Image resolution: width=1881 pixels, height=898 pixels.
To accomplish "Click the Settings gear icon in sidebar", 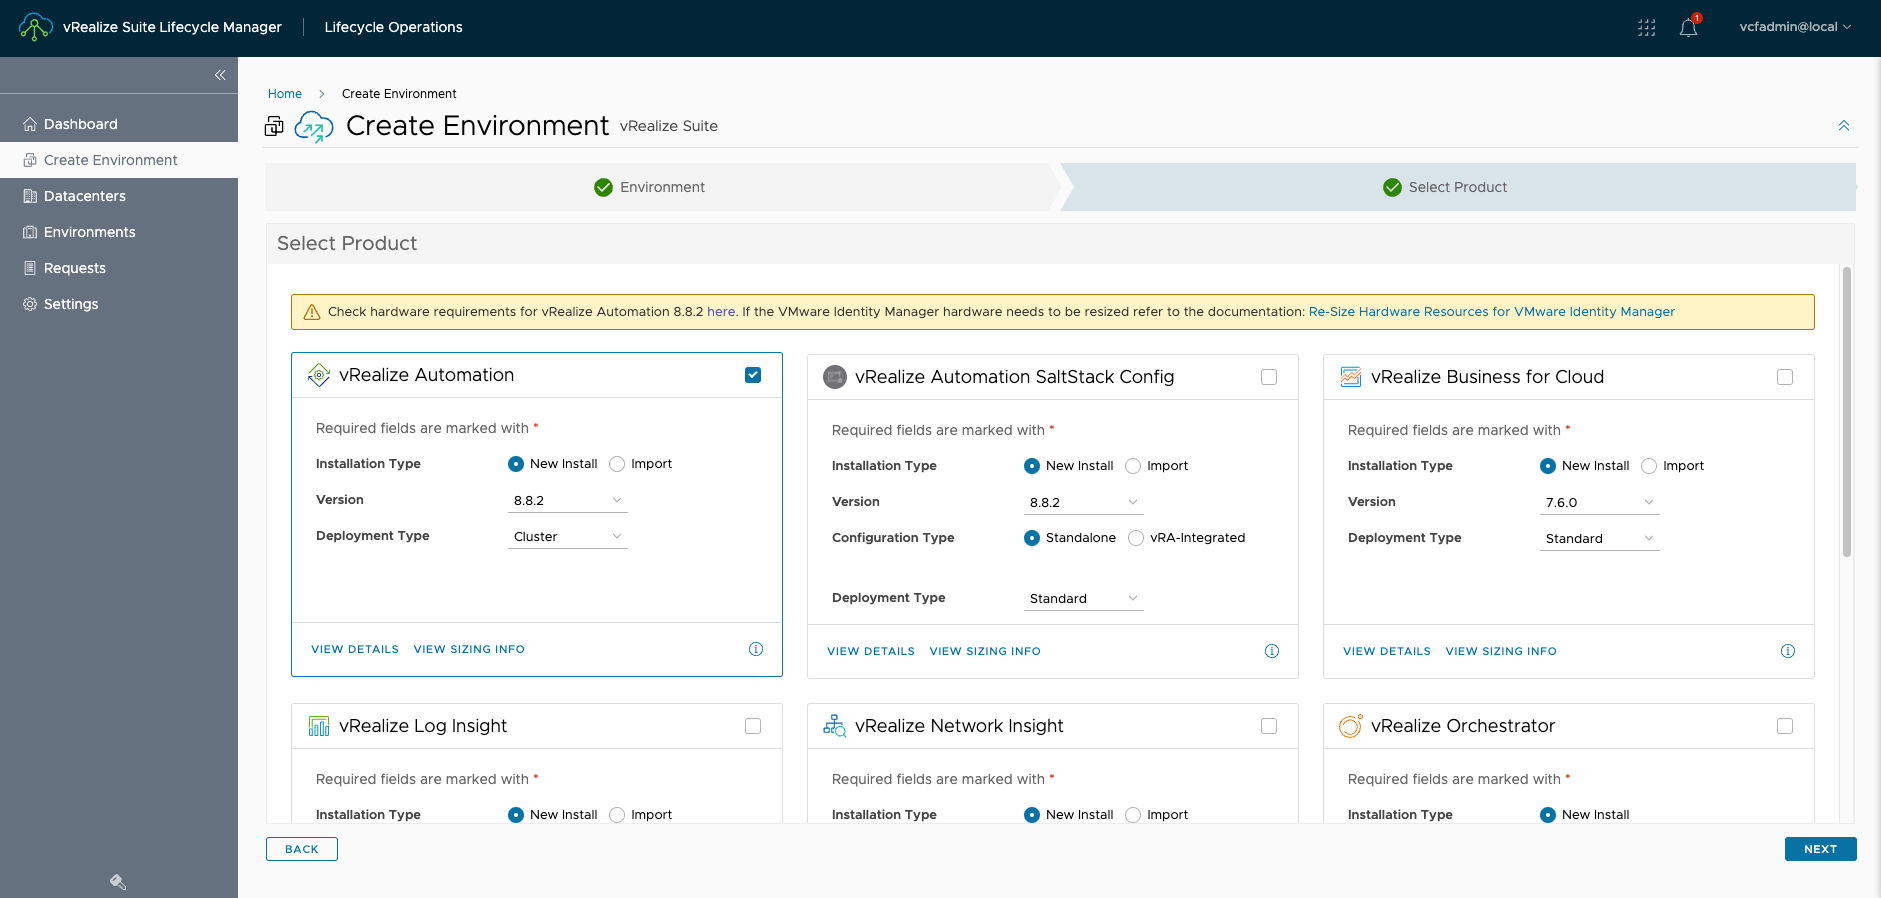I will (x=30, y=304).
